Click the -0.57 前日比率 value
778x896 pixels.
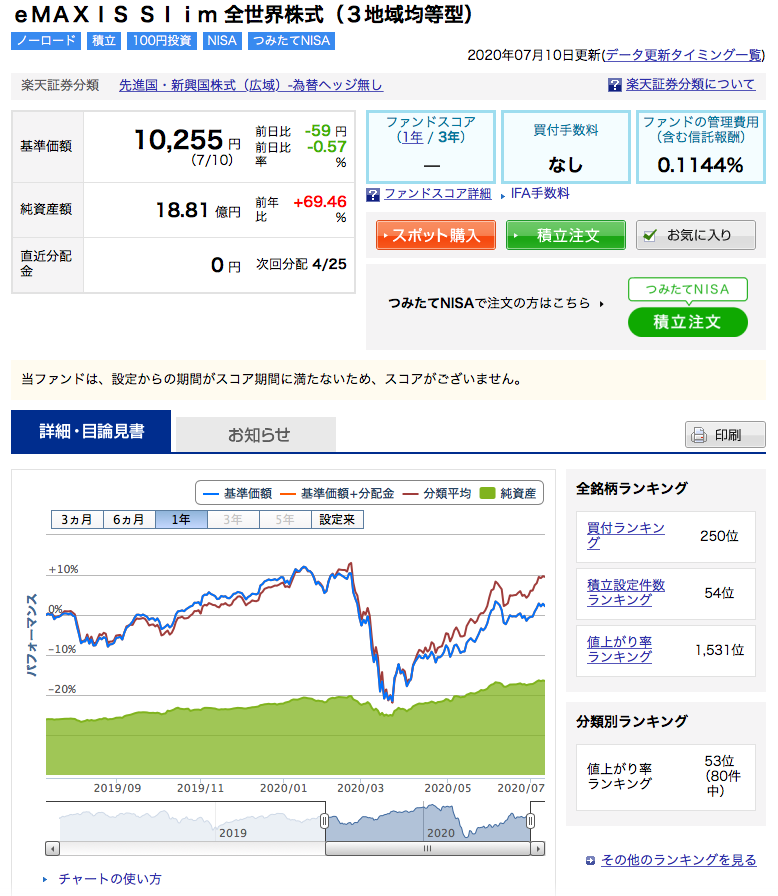point(326,147)
